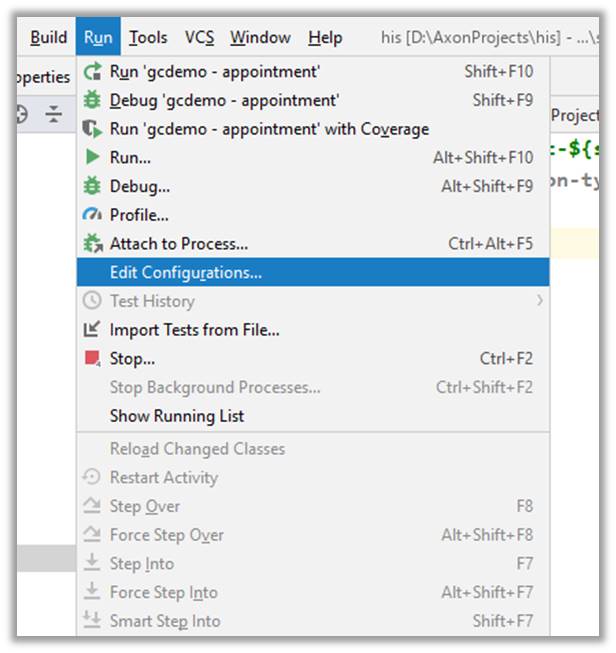616x653 pixels.
Task: Open the Help menu
Action: point(325,38)
